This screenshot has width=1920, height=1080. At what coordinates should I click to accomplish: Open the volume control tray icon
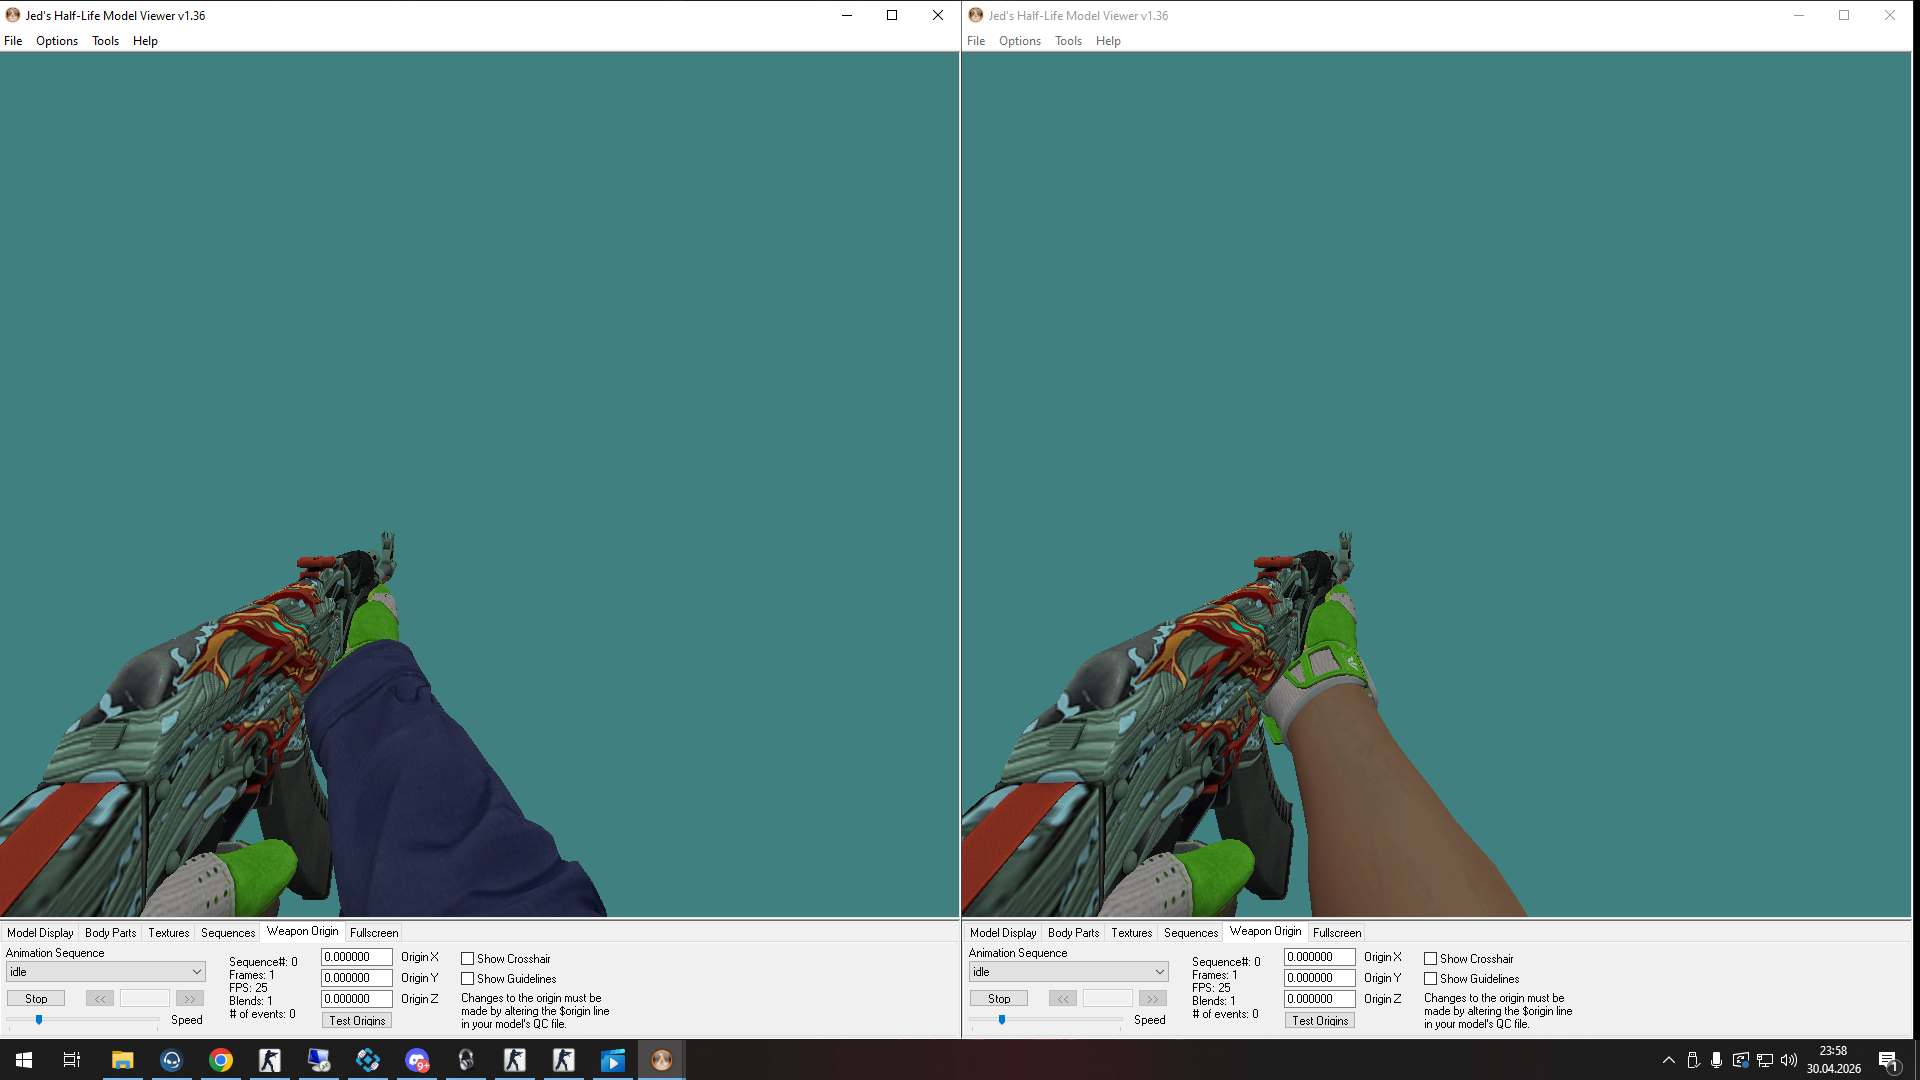click(1789, 1060)
